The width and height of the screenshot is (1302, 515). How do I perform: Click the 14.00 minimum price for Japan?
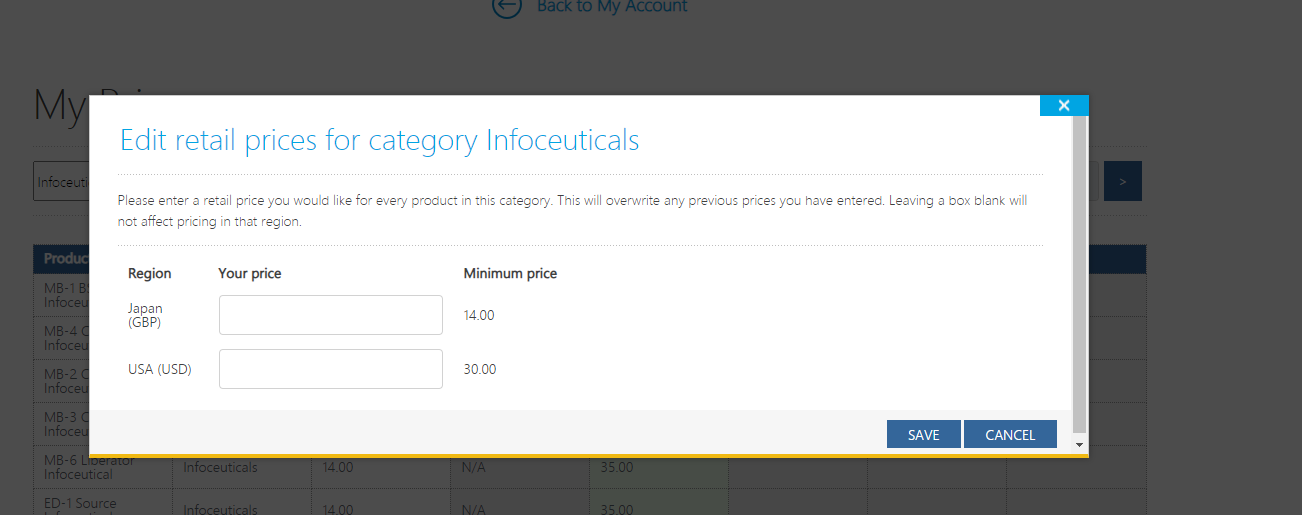pyautogui.click(x=479, y=315)
